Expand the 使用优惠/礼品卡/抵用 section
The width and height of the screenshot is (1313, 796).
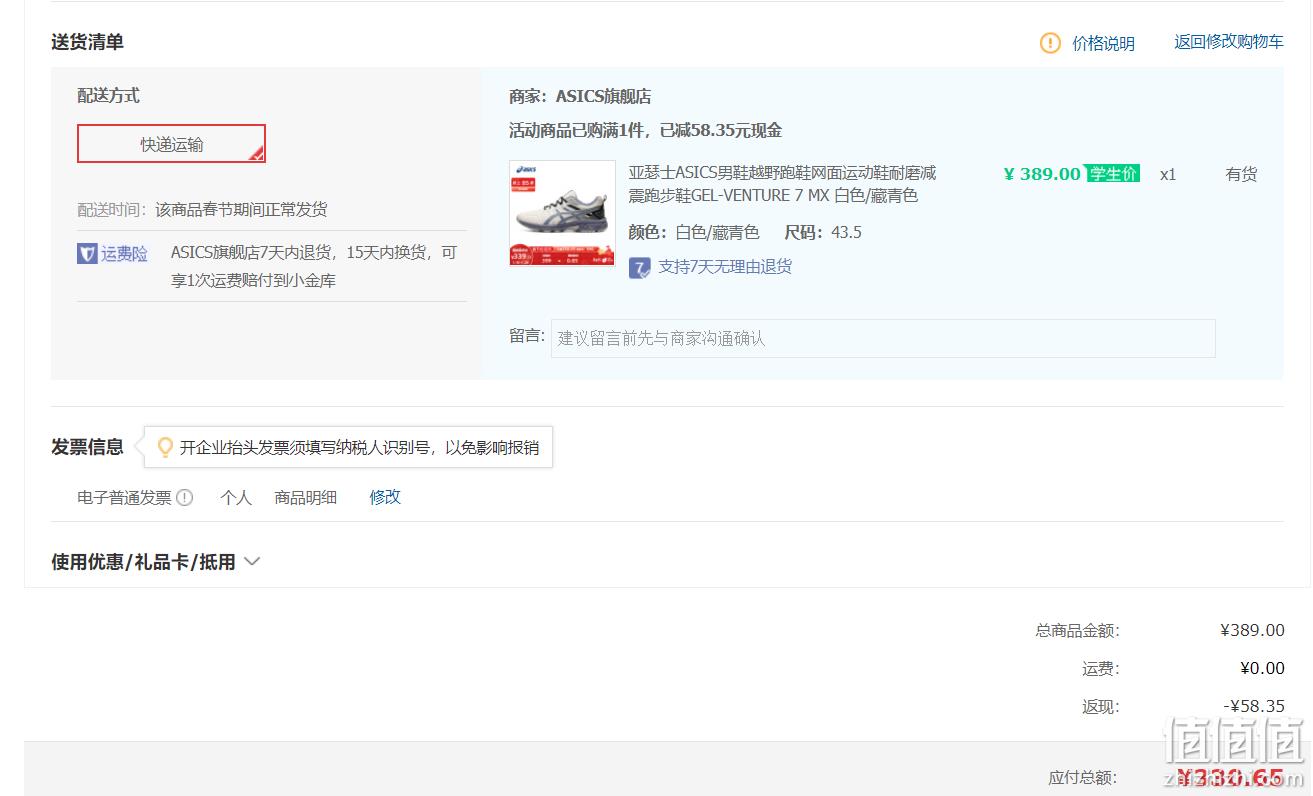(x=156, y=562)
